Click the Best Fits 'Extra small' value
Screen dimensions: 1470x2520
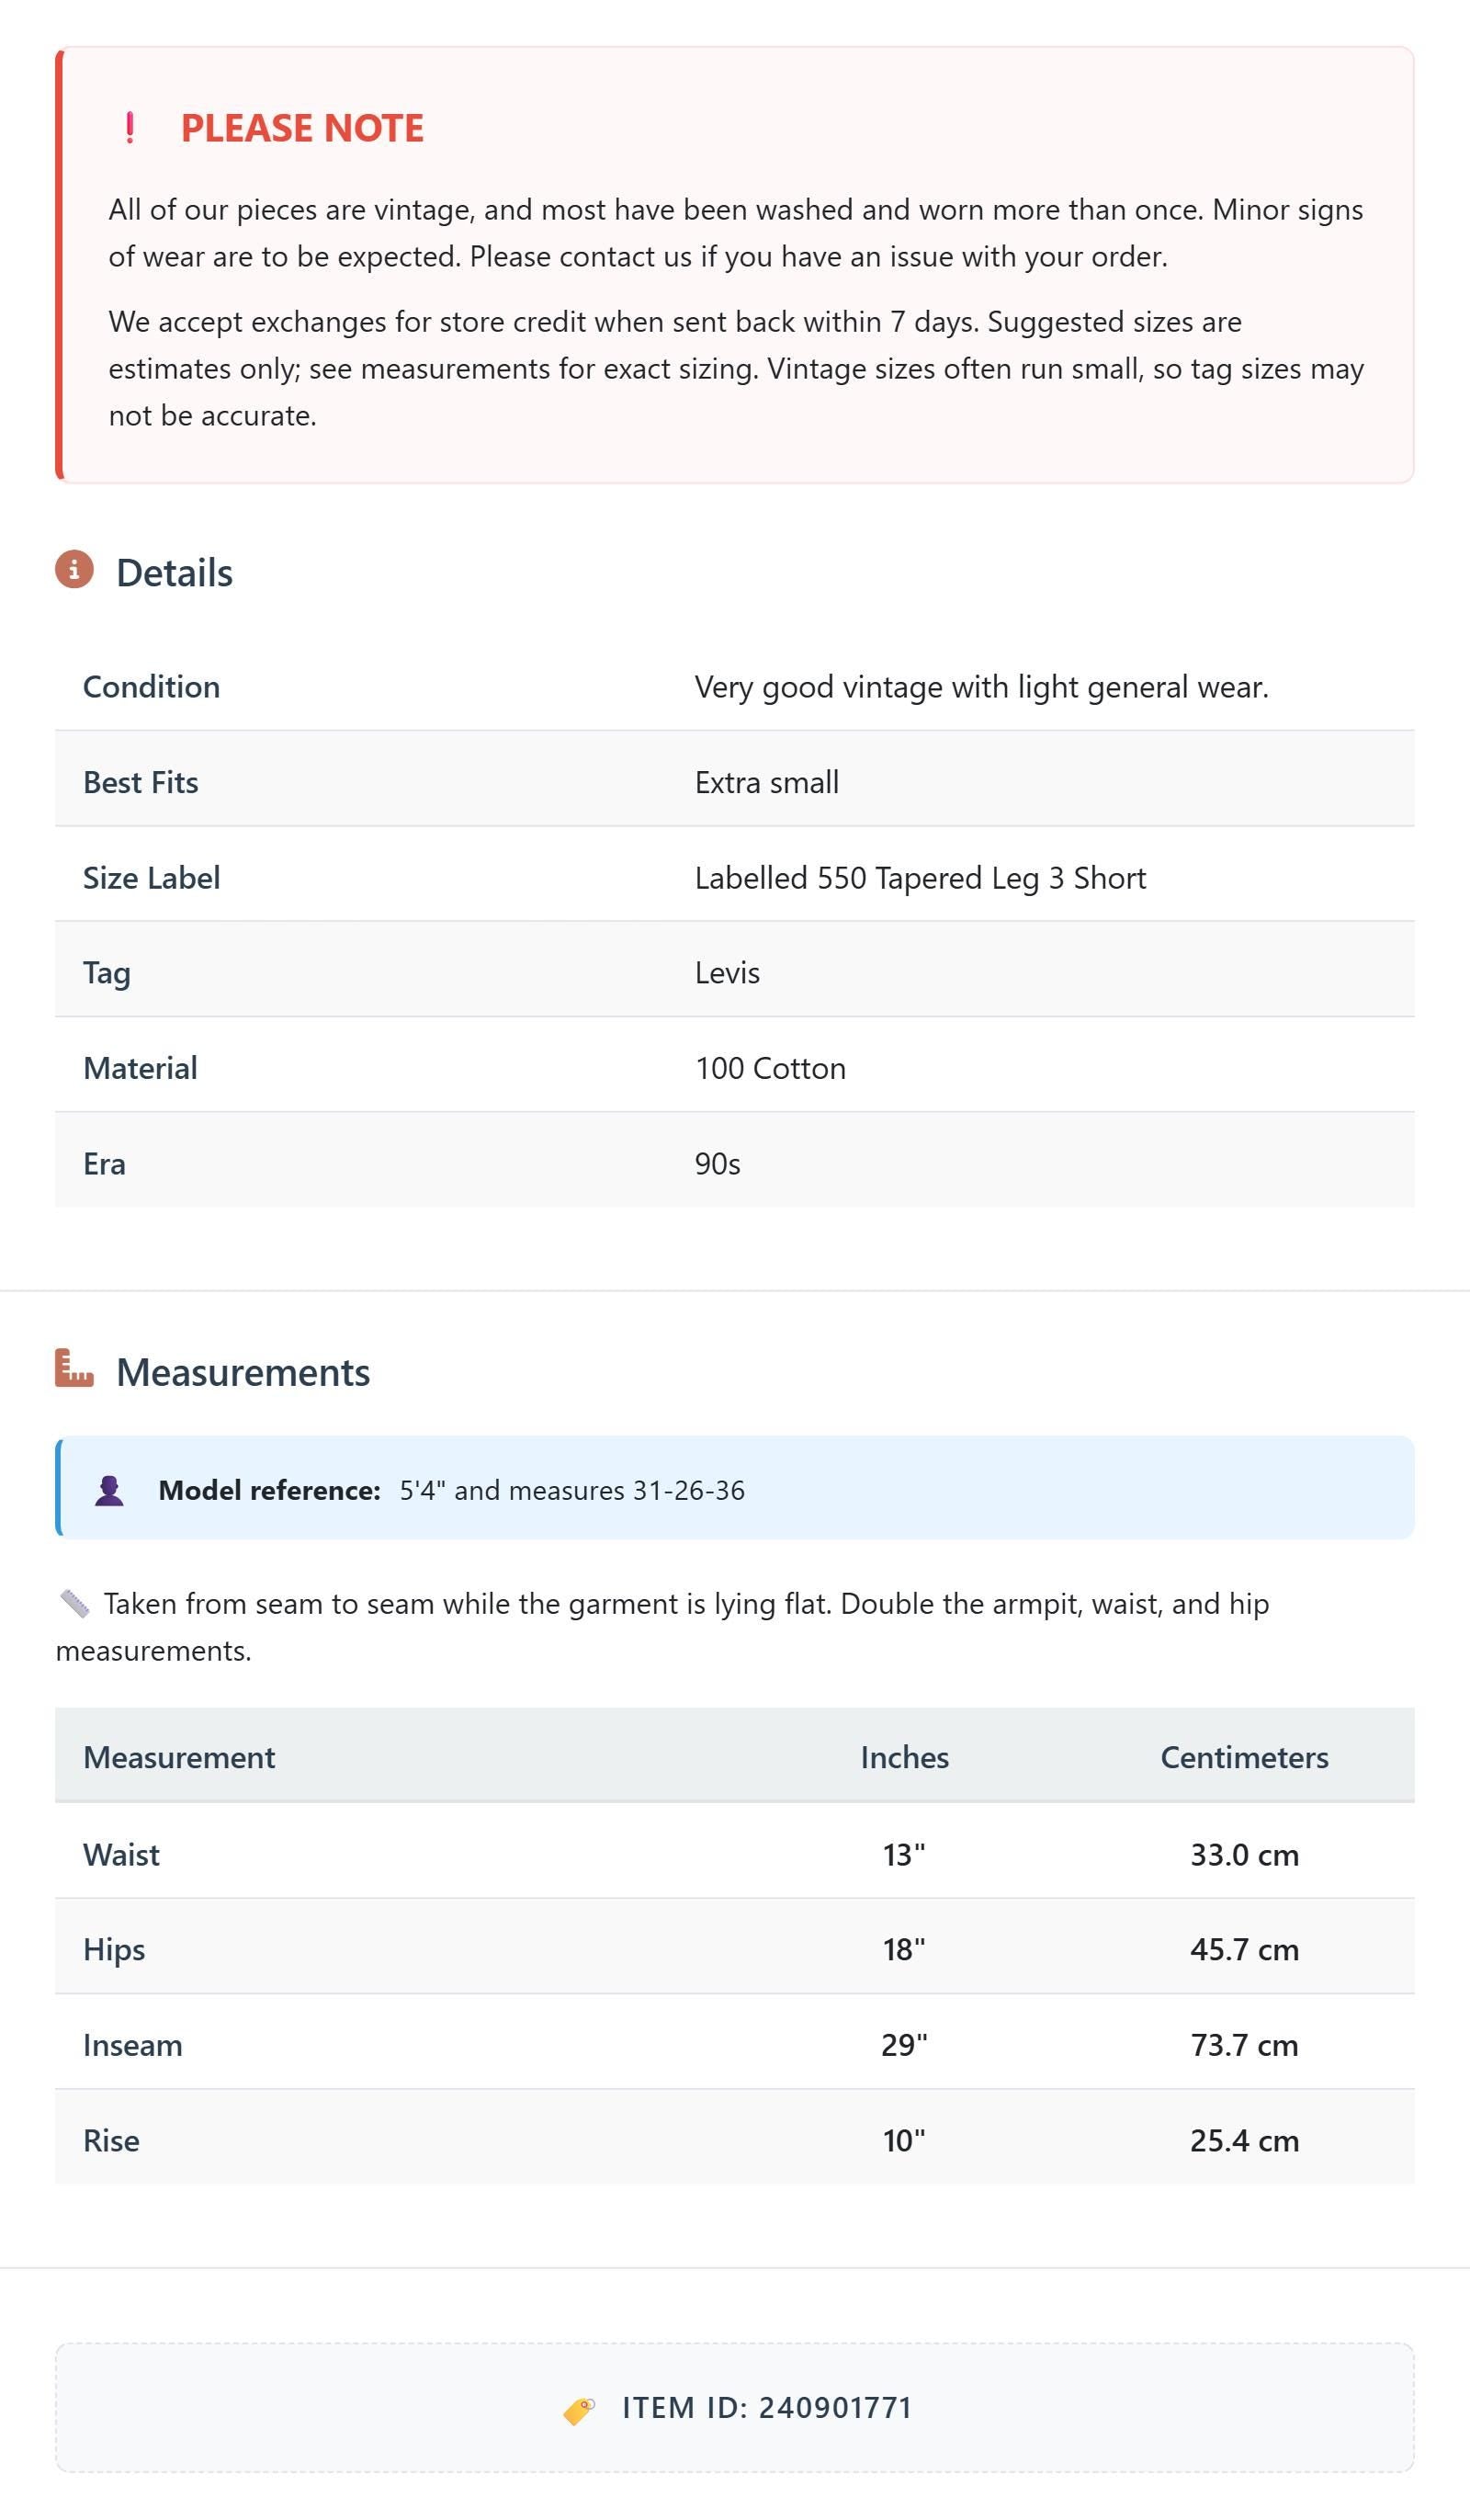tap(767, 782)
